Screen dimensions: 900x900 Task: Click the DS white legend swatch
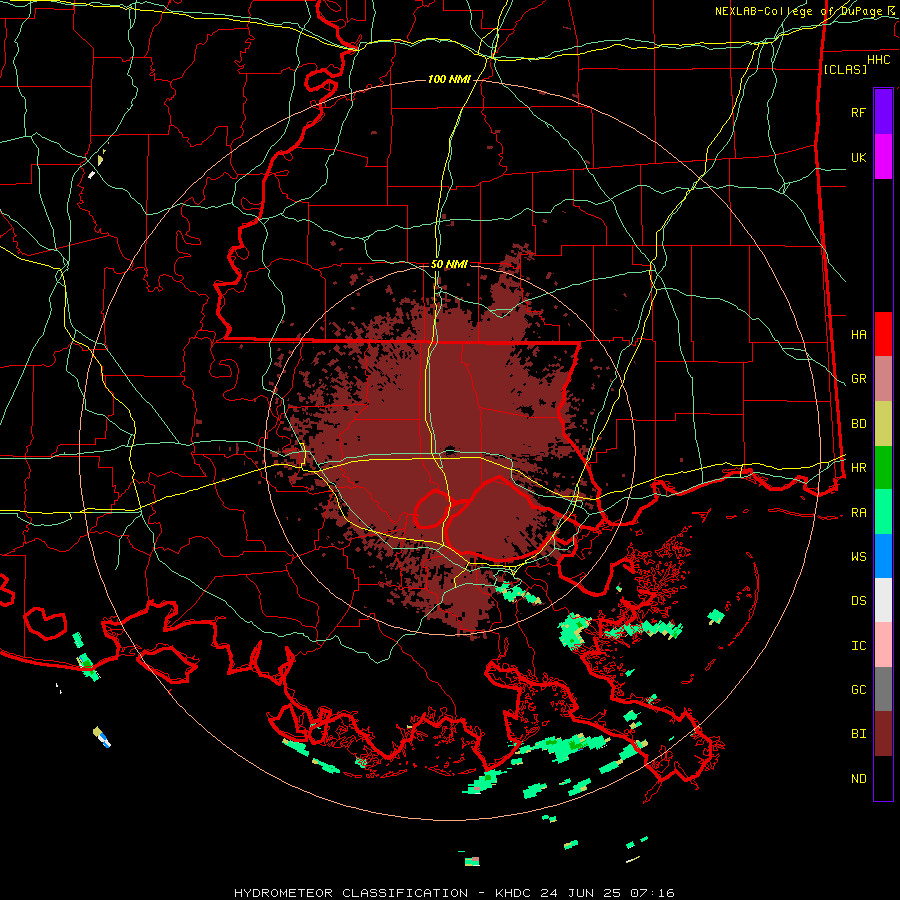[x=883, y=600]
